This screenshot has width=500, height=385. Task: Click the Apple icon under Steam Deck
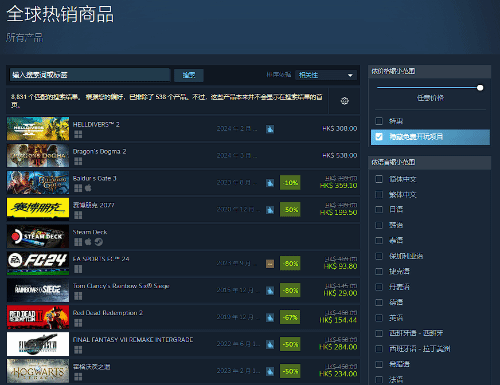pyautogui.click(x=88, y=242)
